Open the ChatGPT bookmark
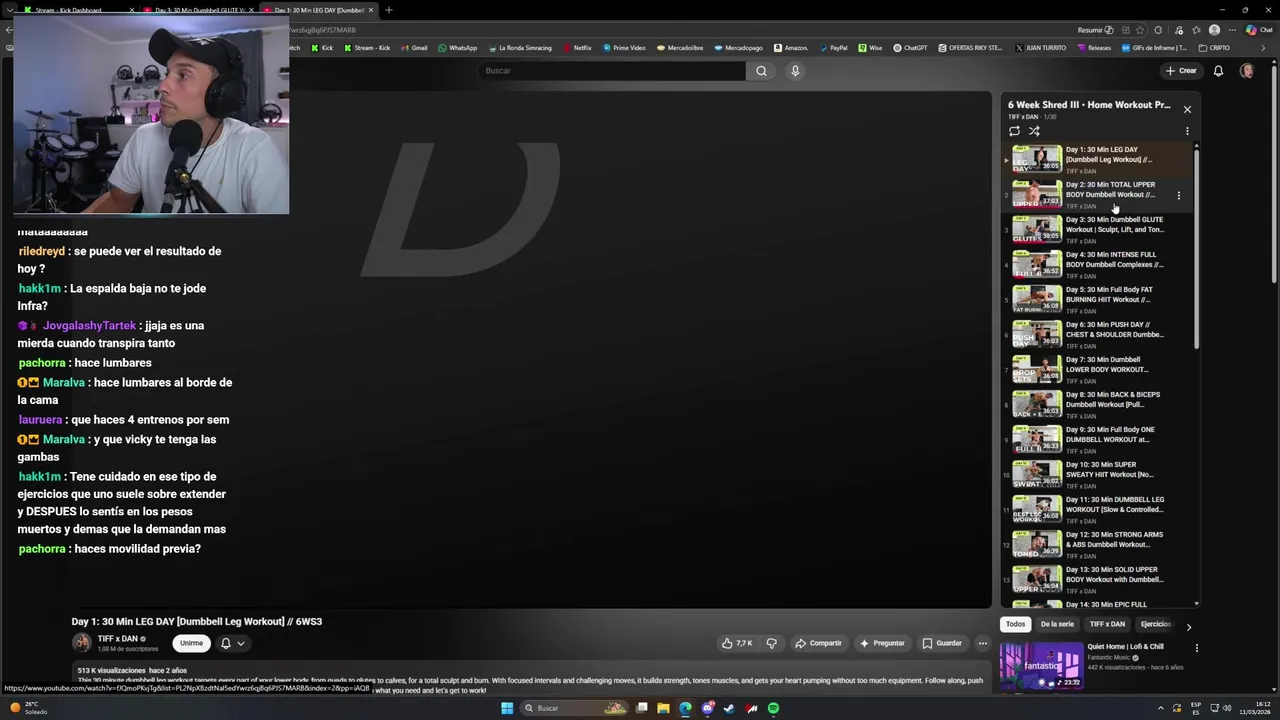The width and height of the screenshot is (1280, 720). [910, 48]
